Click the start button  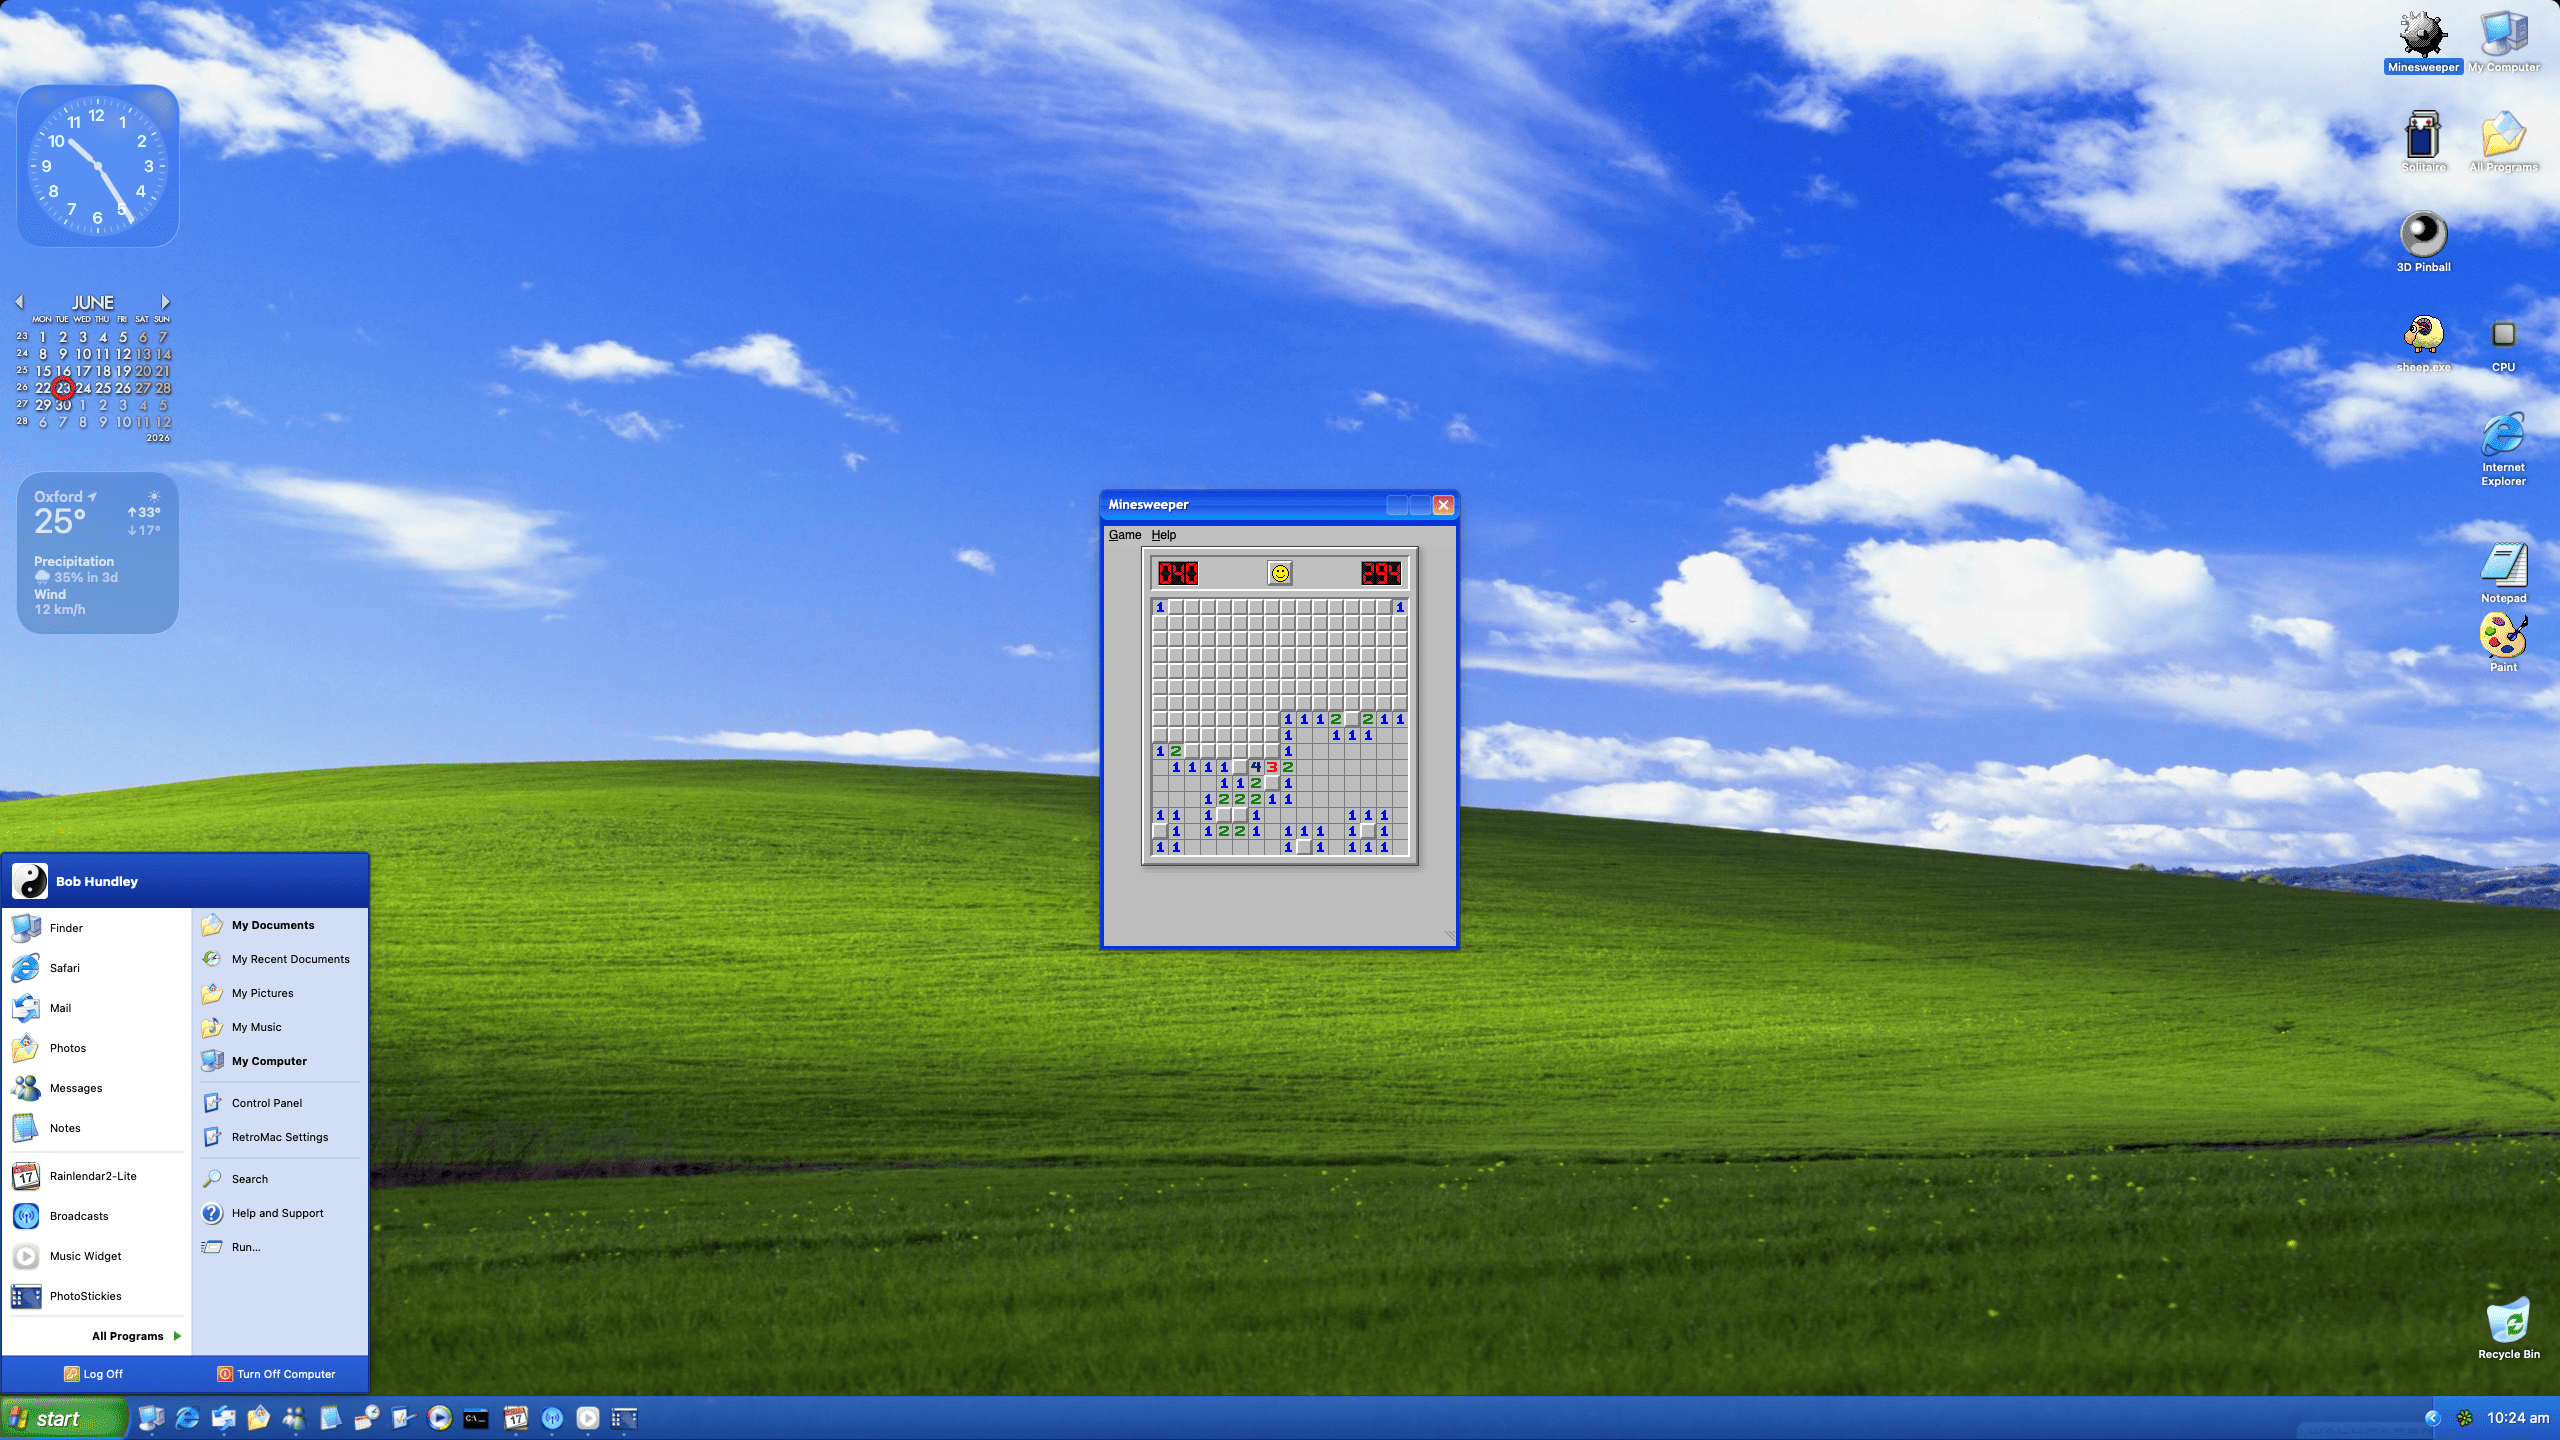pos(64,1418)
